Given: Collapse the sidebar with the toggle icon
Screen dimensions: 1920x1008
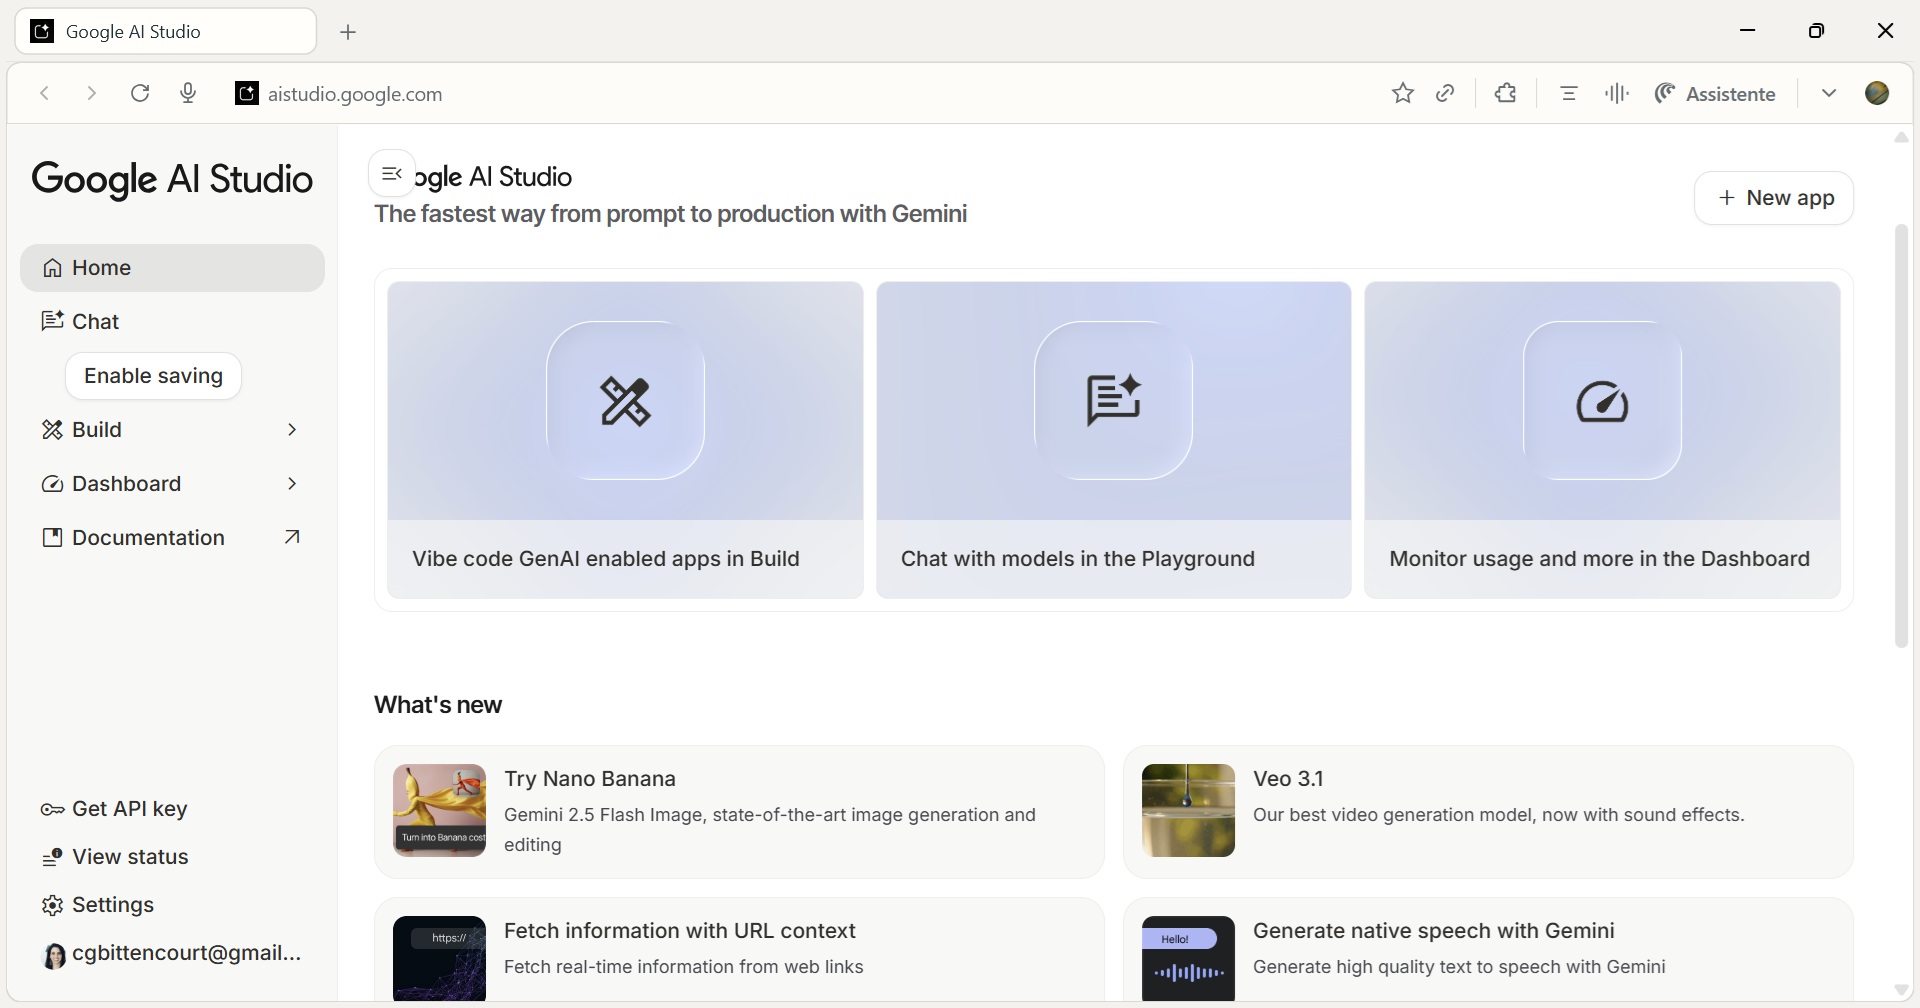Looking at the screenshot, I should [391, 174].
